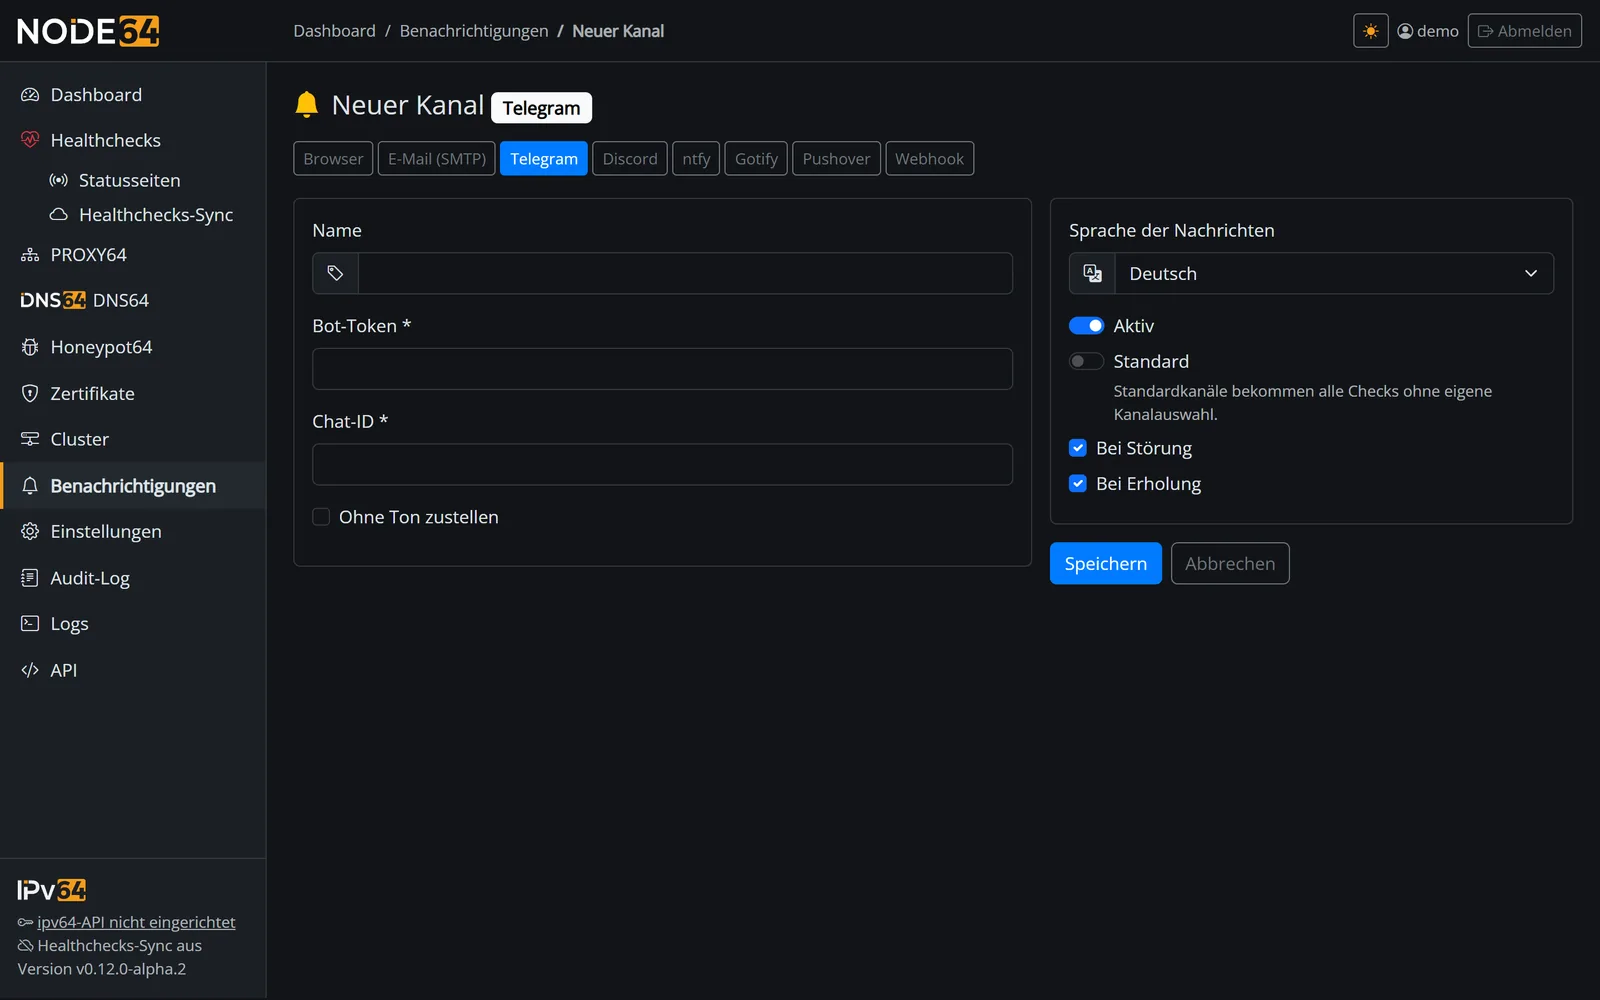Choose the ntfy channel tab
Image resolution: width=1600 pixels, height=1000 pixels.
(x=696, y=158)
